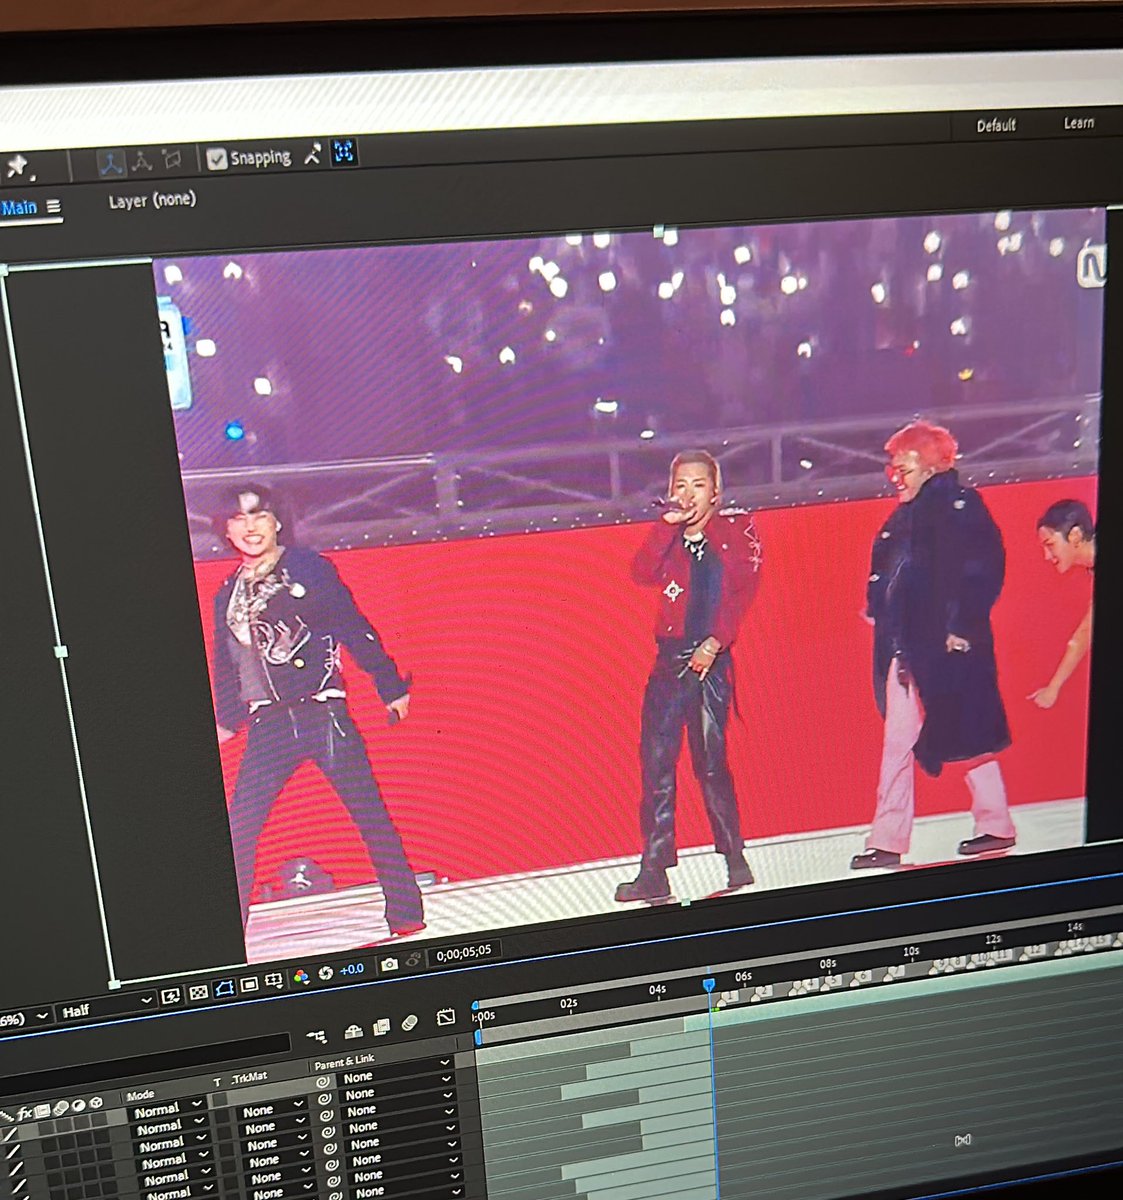Open the magnification ratio dropdown

[22, 1018]
